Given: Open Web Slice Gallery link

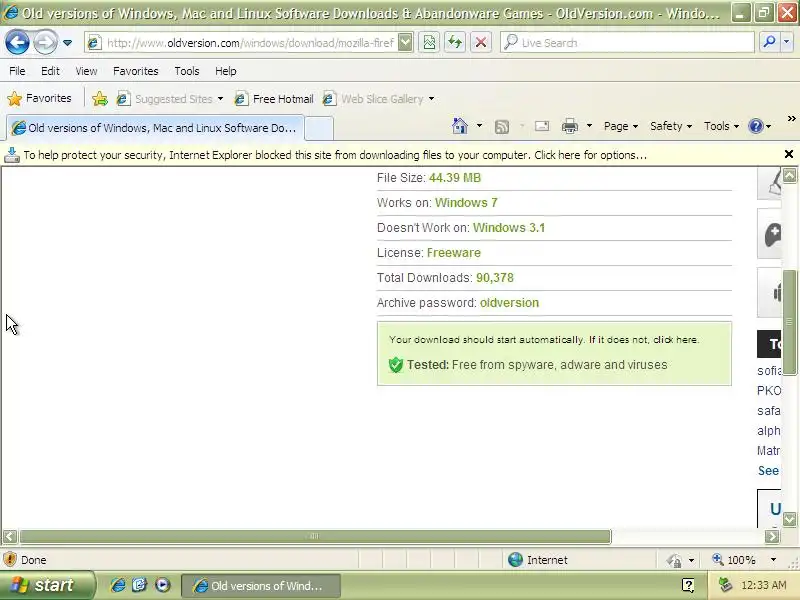Looking at the screenshot, I should pos(373,98).
